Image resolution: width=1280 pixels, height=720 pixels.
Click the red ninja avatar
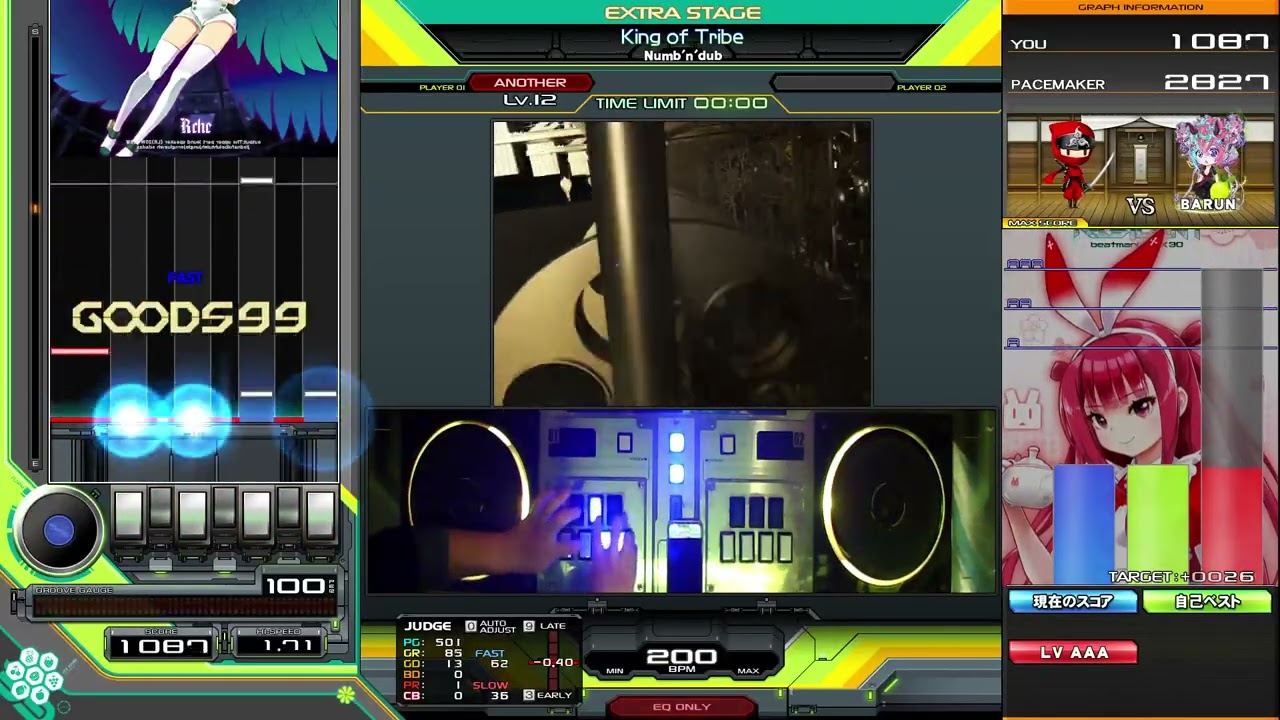click(1074, 164)
